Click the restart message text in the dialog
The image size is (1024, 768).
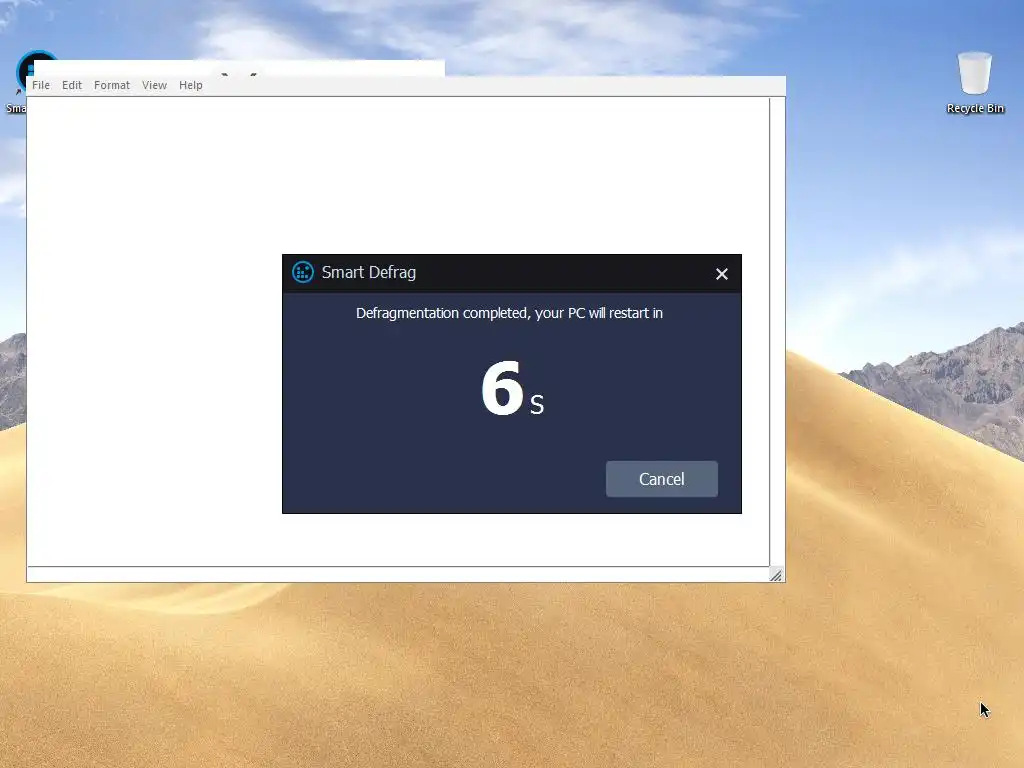(509, 313)
